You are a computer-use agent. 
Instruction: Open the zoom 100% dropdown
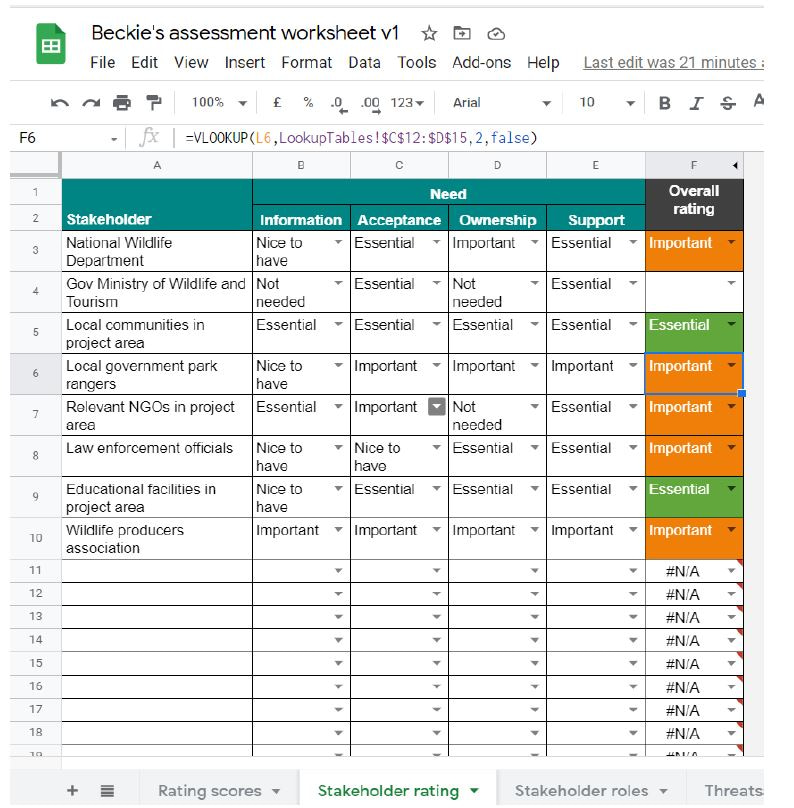pos(219,103)
